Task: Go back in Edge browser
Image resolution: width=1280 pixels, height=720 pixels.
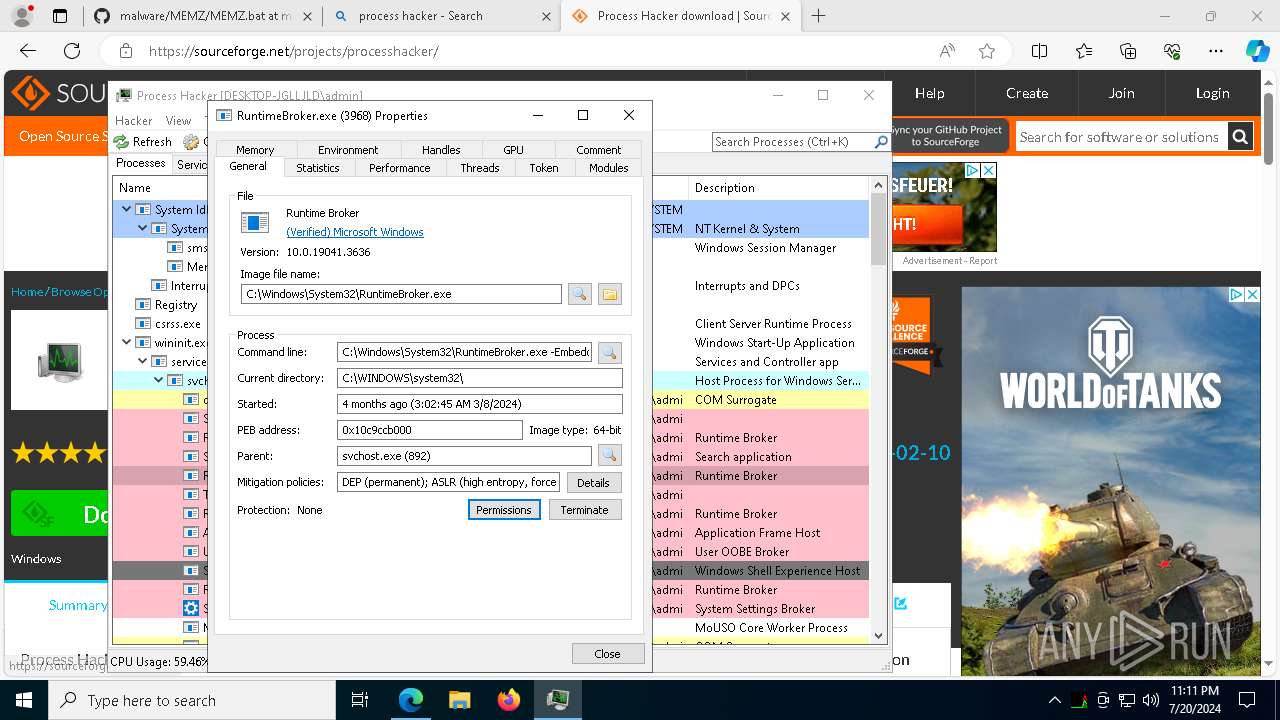Action: pos(28,51)
